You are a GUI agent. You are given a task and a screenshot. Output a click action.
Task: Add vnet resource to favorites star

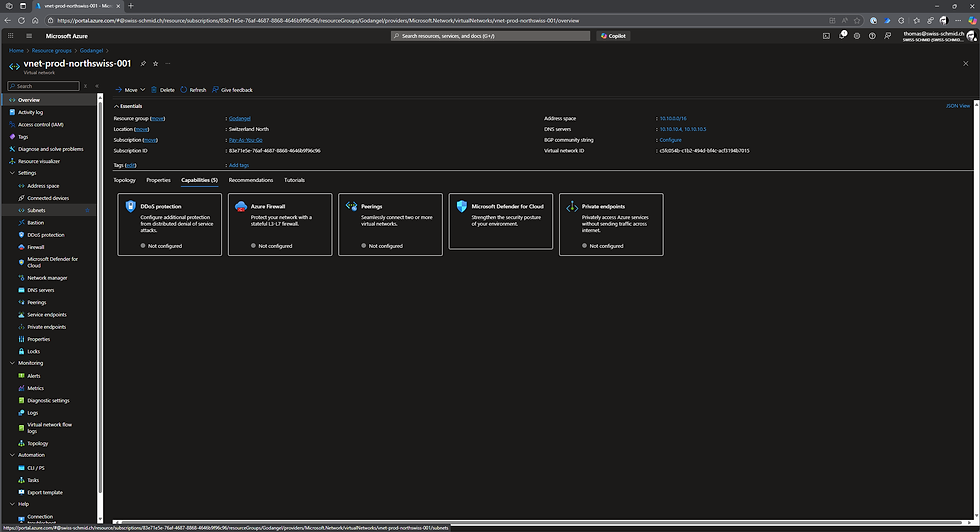(156, 64)
